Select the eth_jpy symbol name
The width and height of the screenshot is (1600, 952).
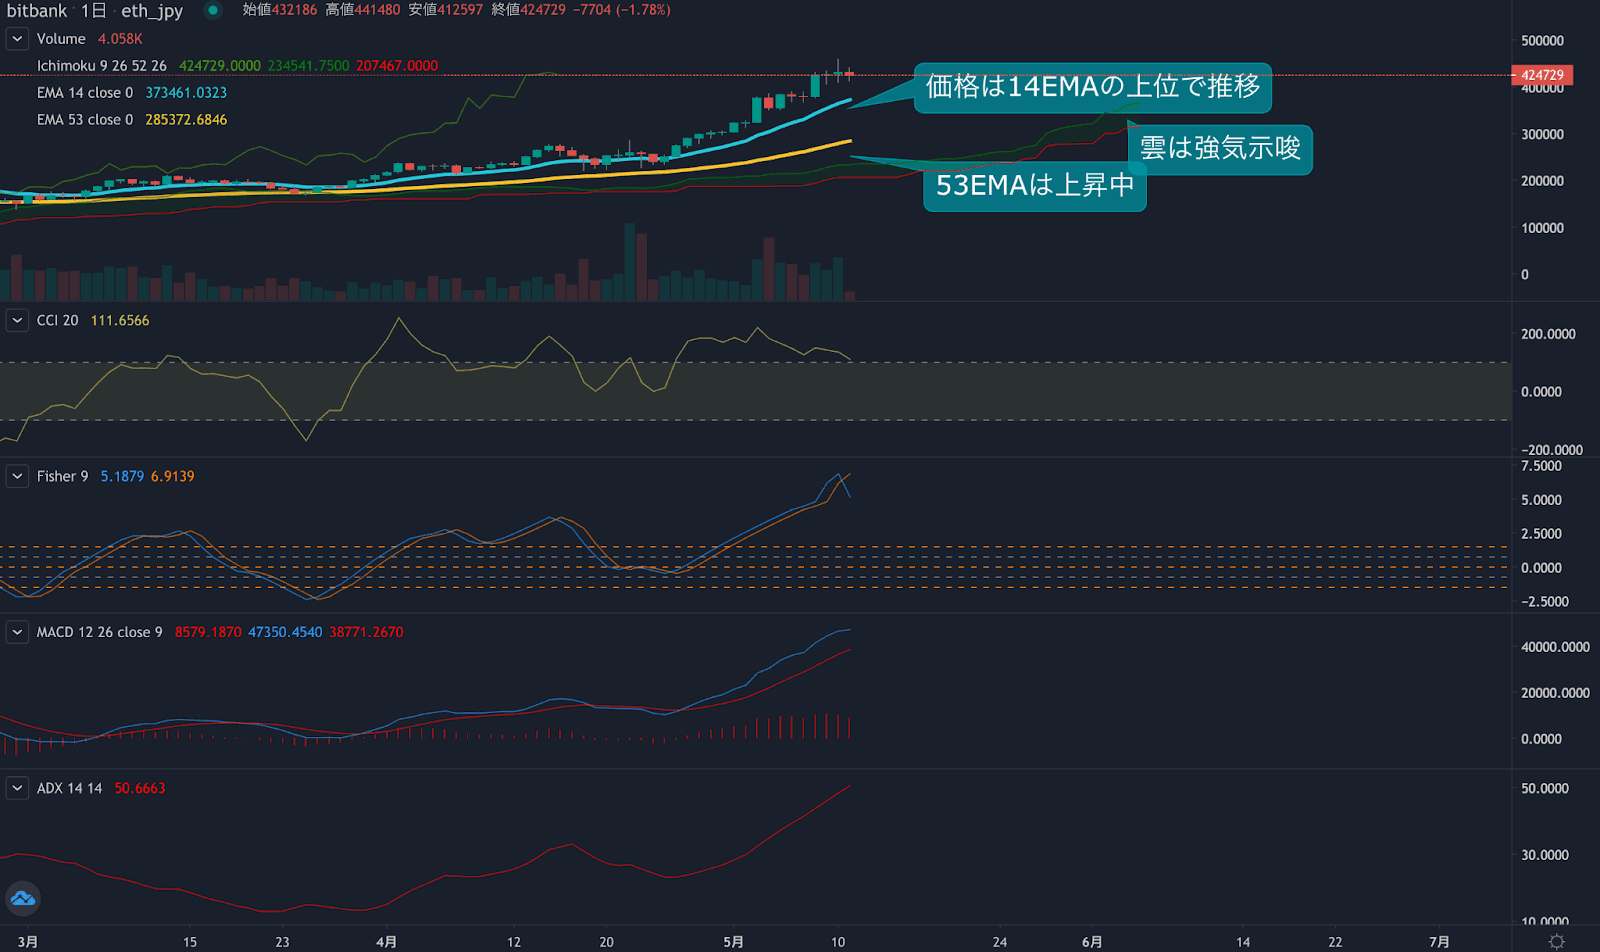152,11
